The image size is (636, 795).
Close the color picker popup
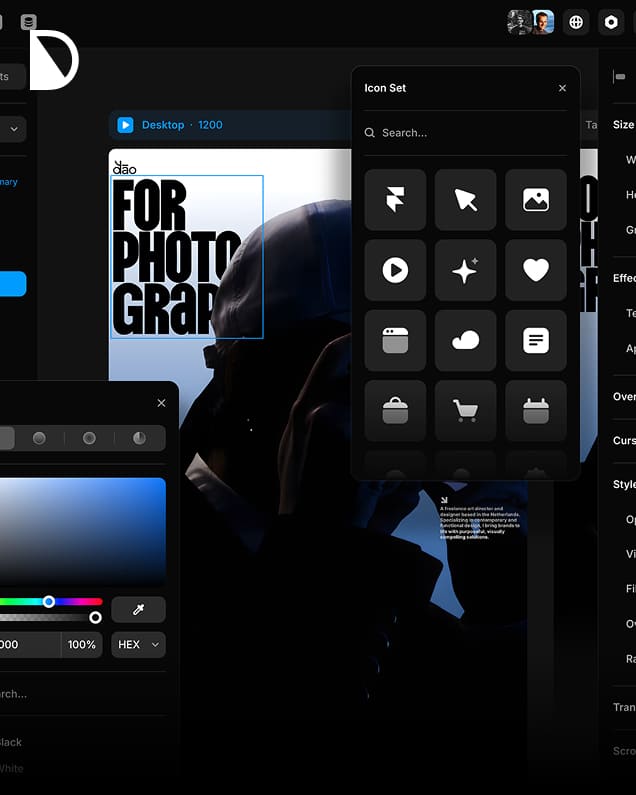click(x=161, y=403)
